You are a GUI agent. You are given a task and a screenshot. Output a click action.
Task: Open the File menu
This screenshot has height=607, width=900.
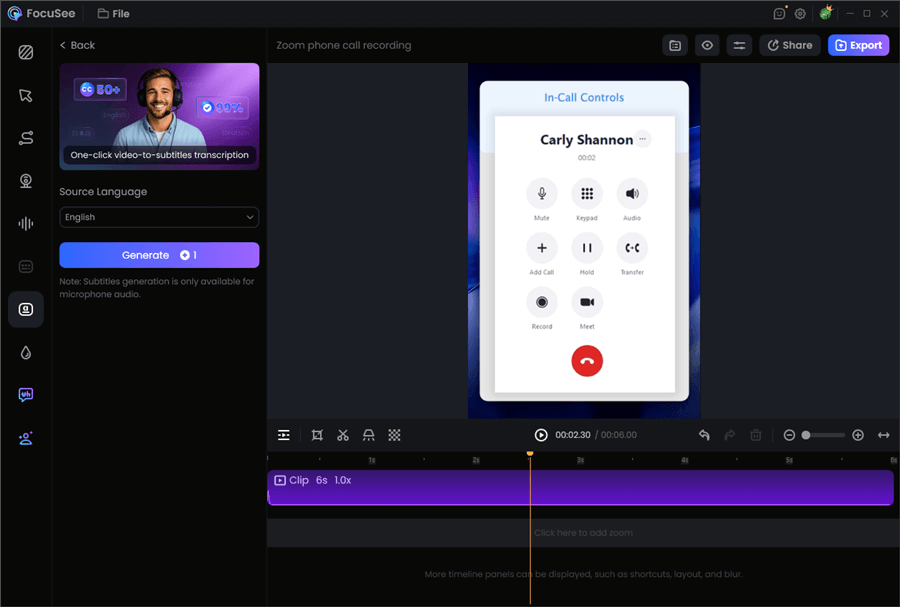click(113, 13)
